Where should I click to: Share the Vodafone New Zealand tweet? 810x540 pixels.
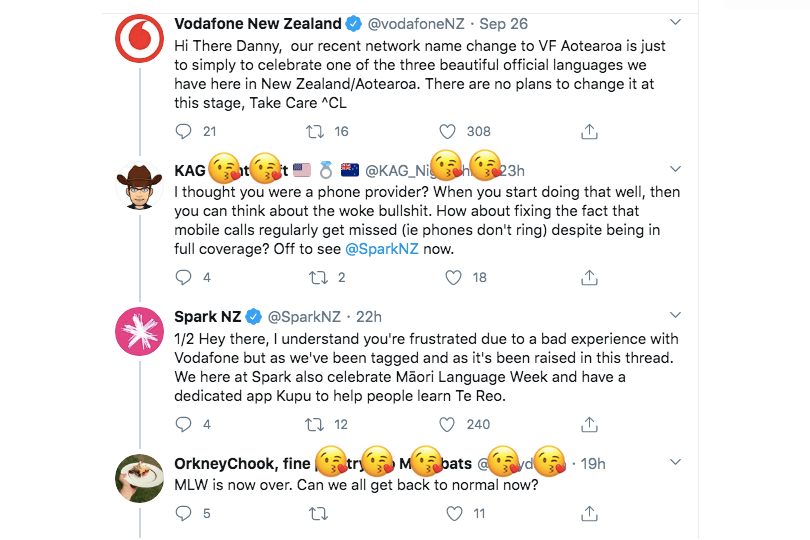point(589,131)
